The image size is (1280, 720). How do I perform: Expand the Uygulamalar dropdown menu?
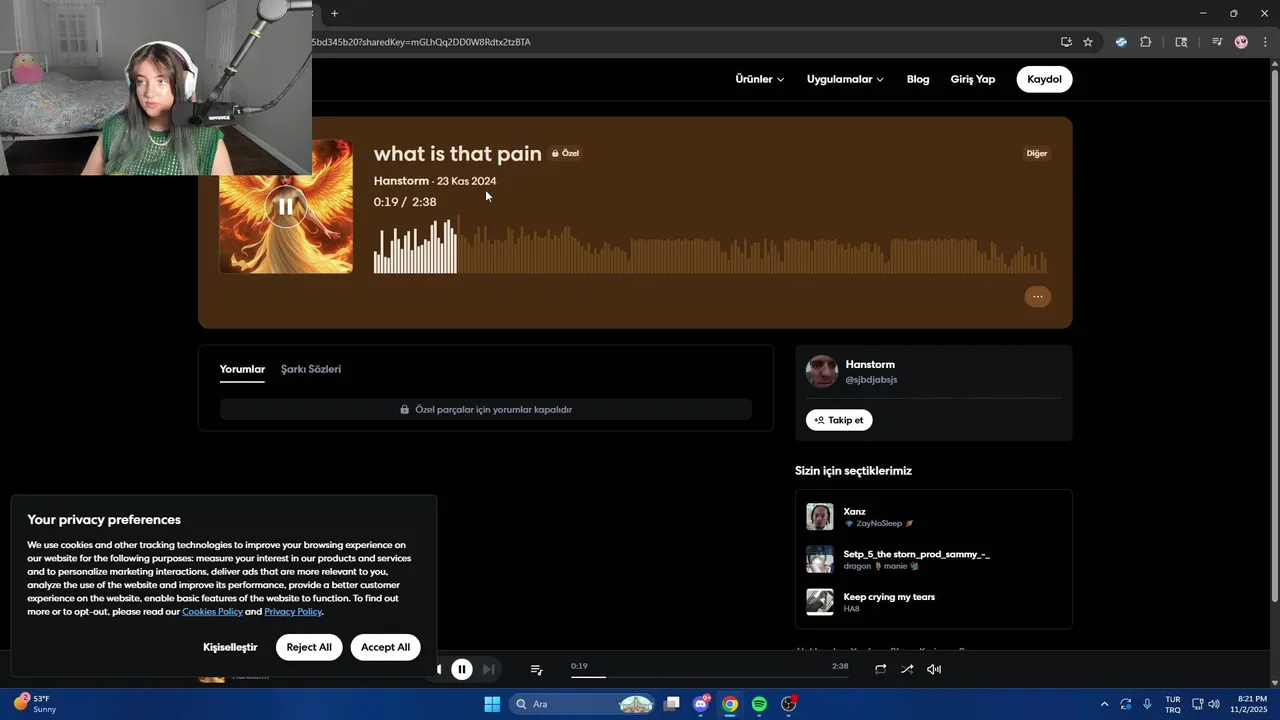pyautogui.click(x=845, y=79)
